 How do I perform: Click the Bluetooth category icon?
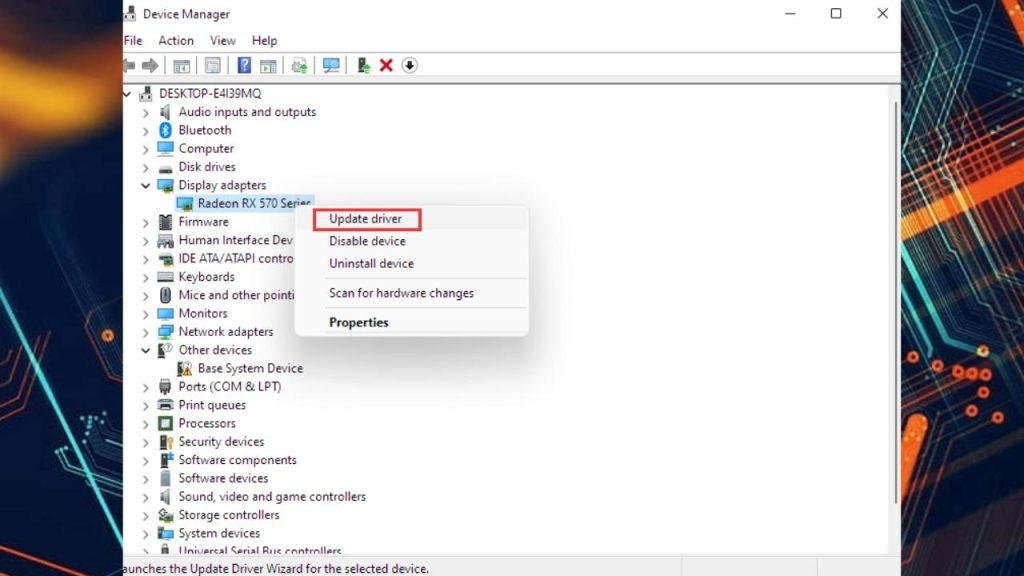tap(165, 130)
